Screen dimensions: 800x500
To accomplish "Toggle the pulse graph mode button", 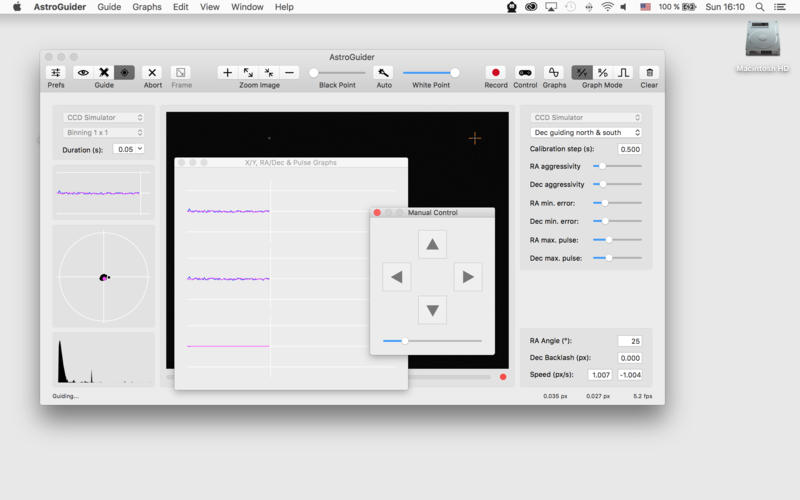I will coord(623,73).
